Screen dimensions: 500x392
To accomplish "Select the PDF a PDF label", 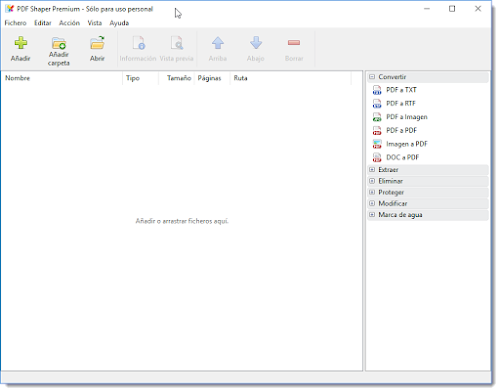I will [401, 130].
